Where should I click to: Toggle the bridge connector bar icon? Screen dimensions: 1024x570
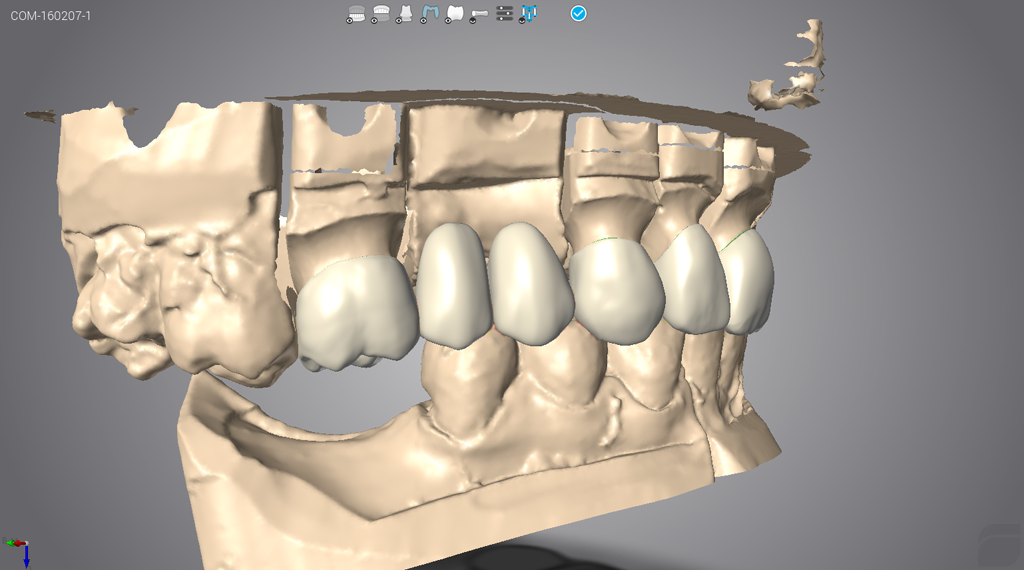pos(479,15)
